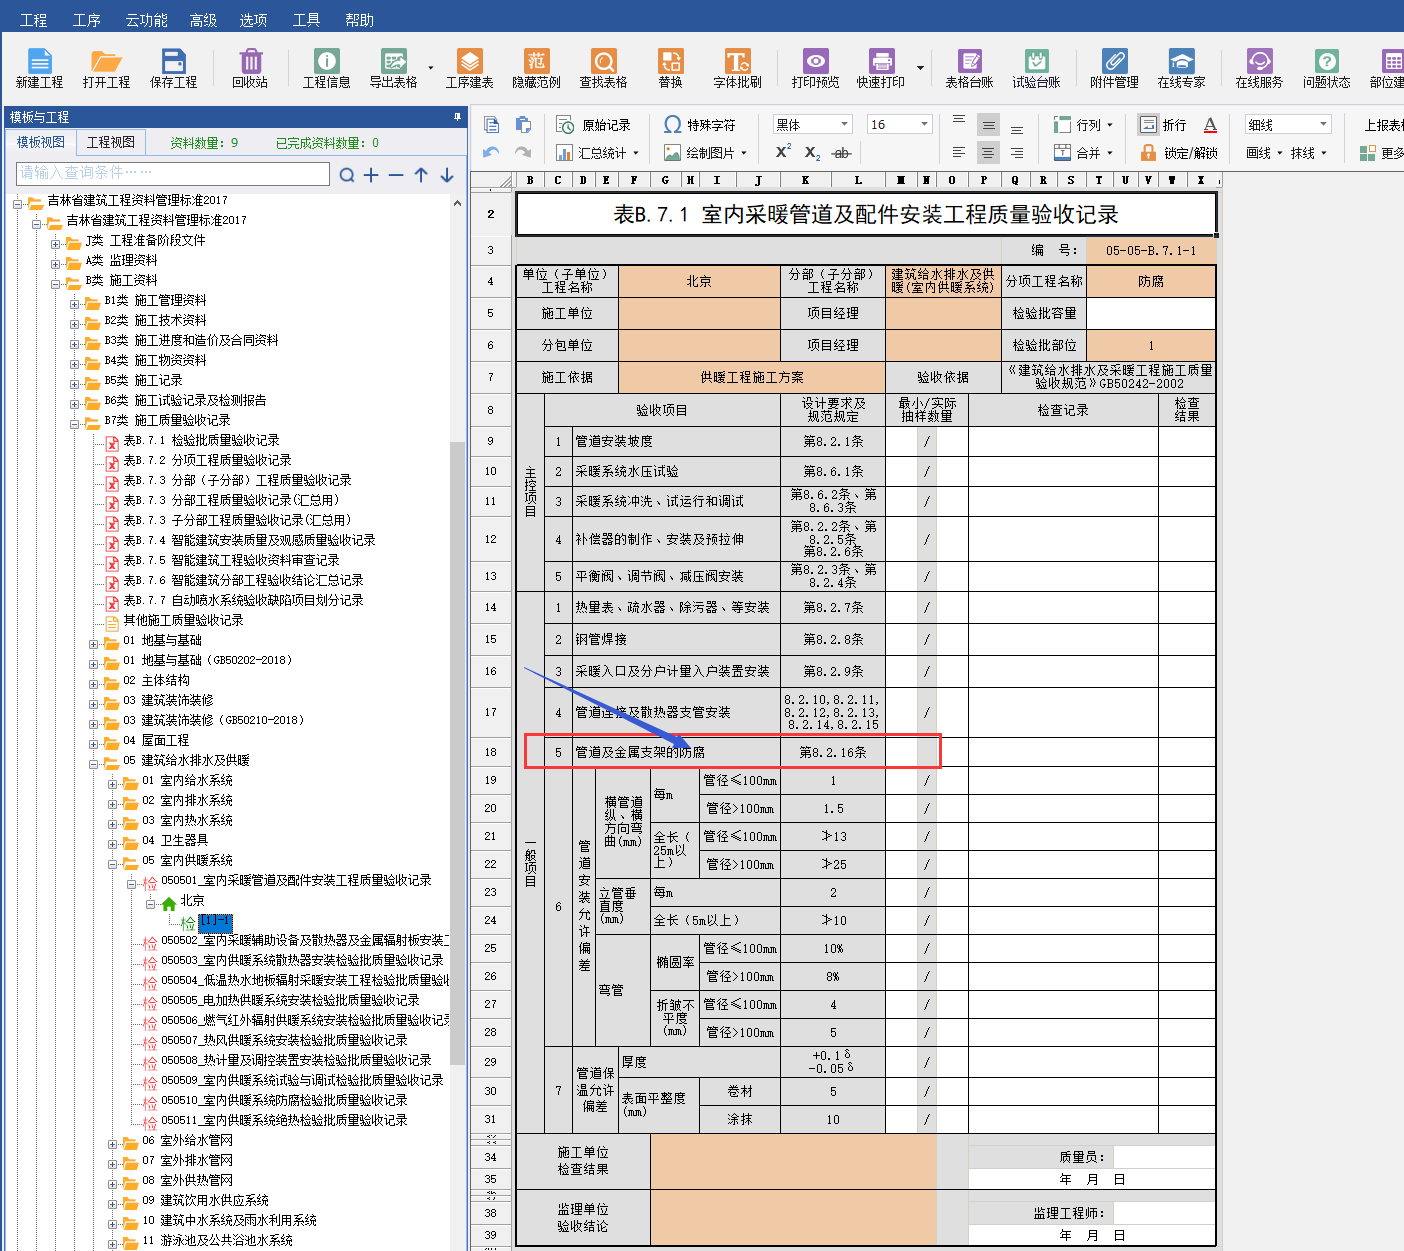Open the 表格台账 ledger

970,68
